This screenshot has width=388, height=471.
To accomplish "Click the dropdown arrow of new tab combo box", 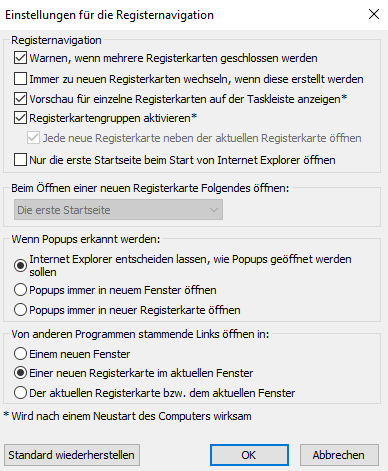I will tap(214, 210).
